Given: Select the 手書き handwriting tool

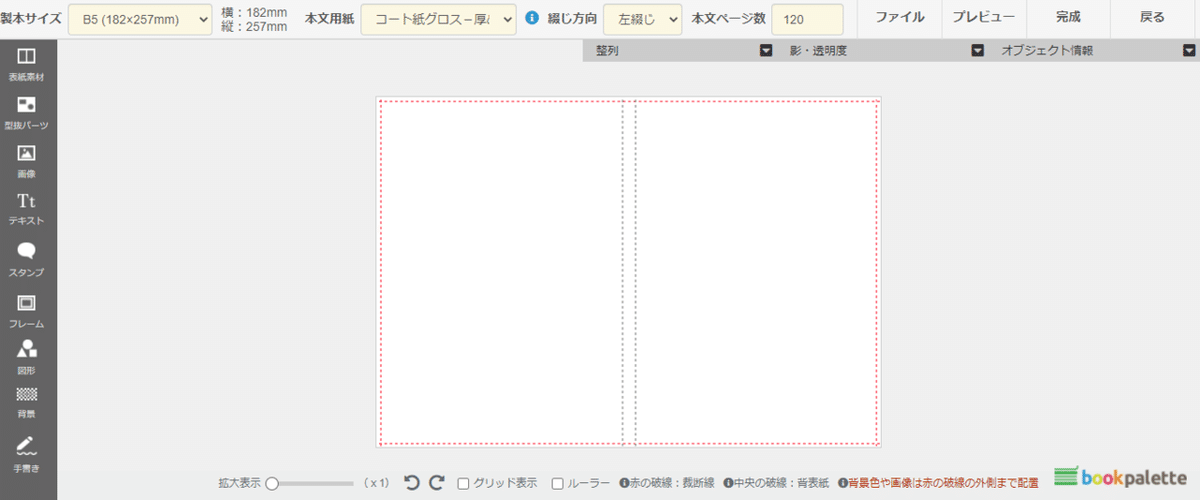Looking at the screenshot, I should (x=27, y=453).
